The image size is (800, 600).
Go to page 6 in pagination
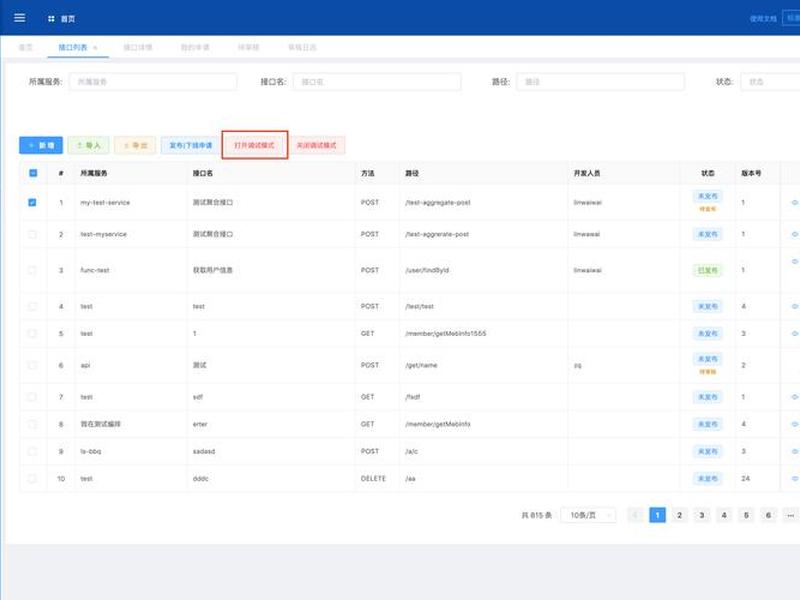point(768,515)
